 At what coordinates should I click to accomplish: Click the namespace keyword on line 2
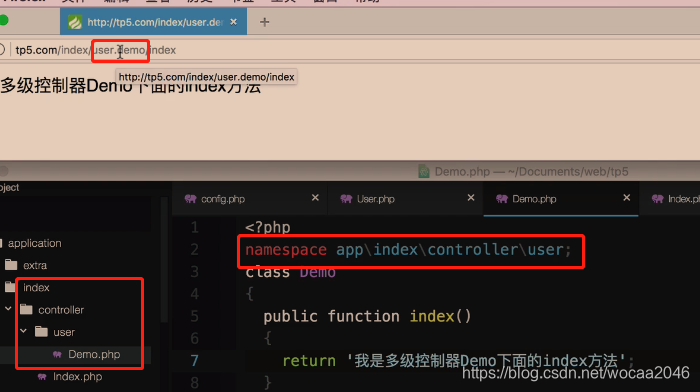point(286,250)
